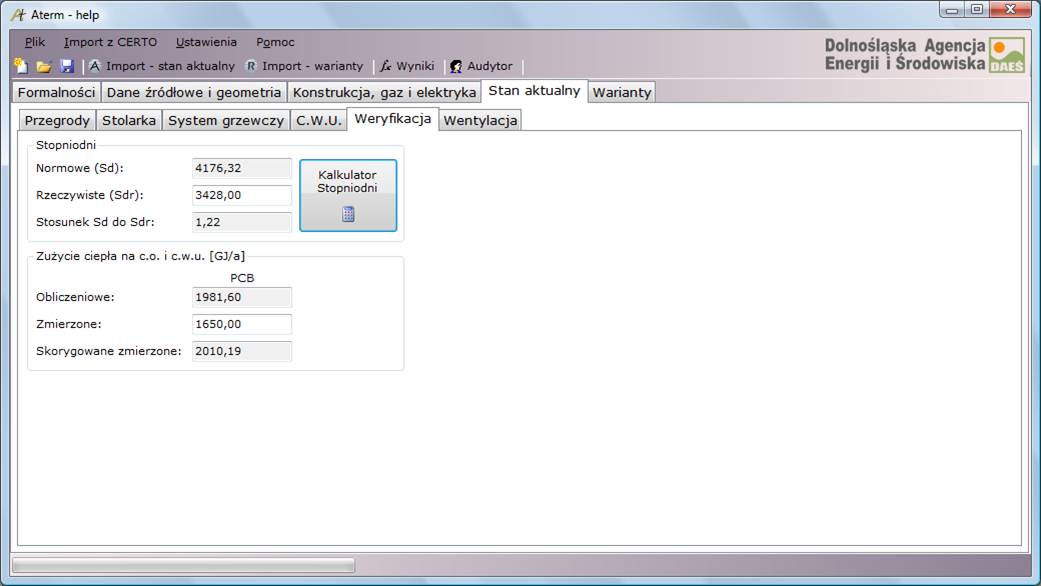
Task: Click the calculator icon in Kalkulator Stopniodni
Action: (348, 214)
